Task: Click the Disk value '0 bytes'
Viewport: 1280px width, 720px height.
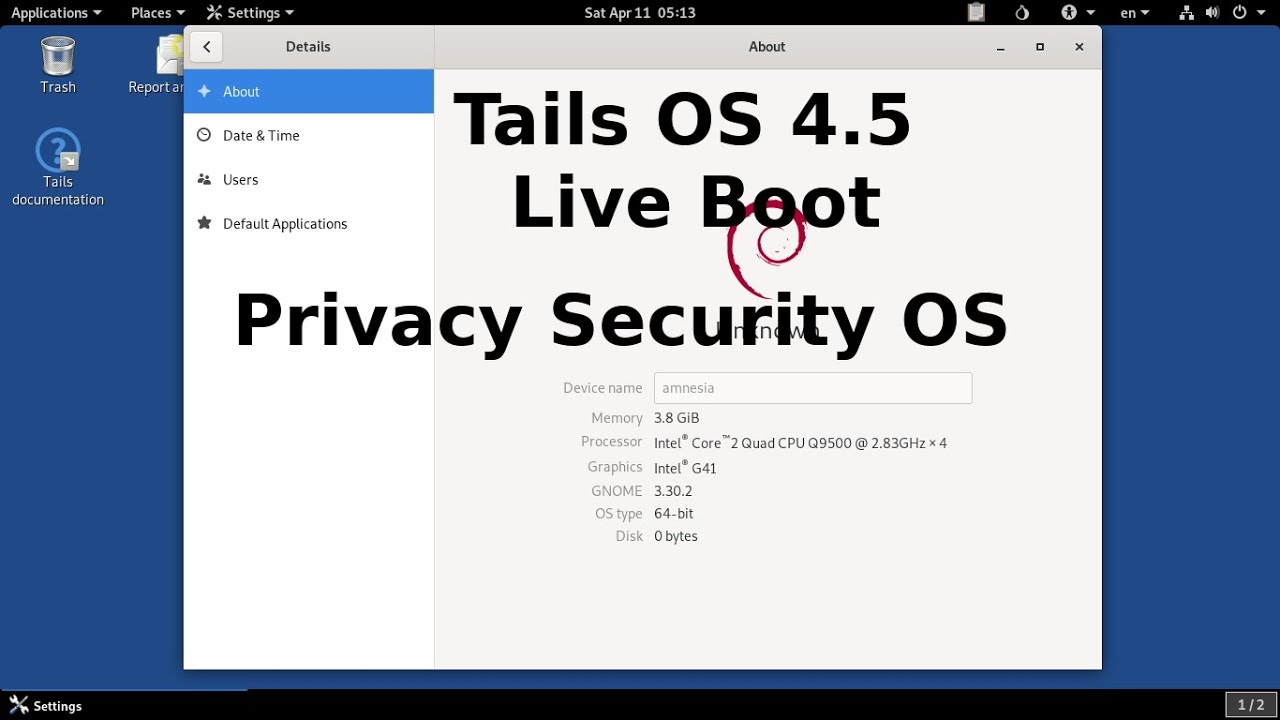Action: (676, 536)
